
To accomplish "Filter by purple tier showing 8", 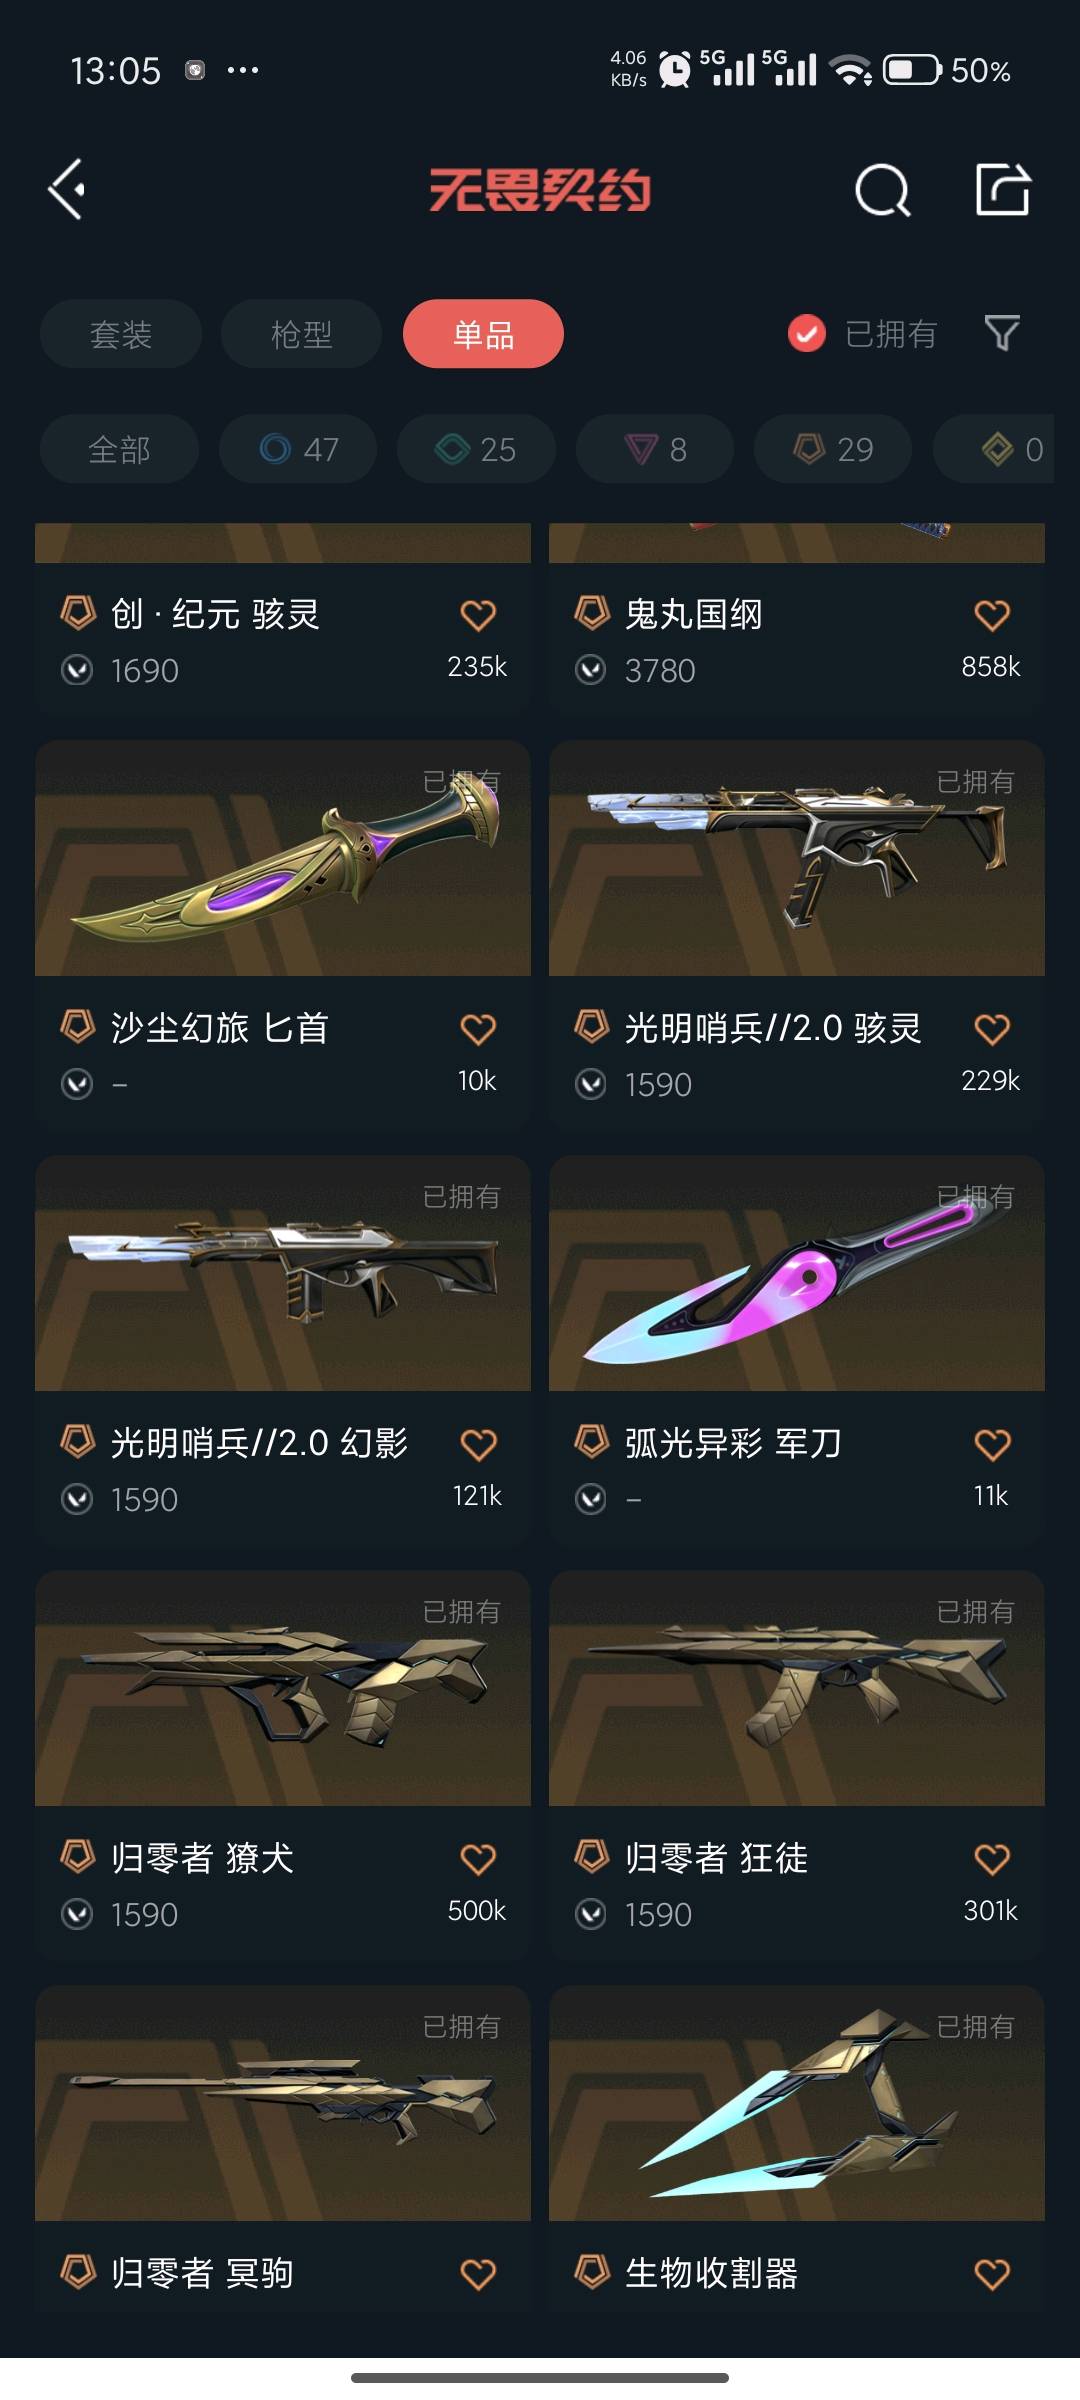I will pyautogui.click(x=655, y=449).
